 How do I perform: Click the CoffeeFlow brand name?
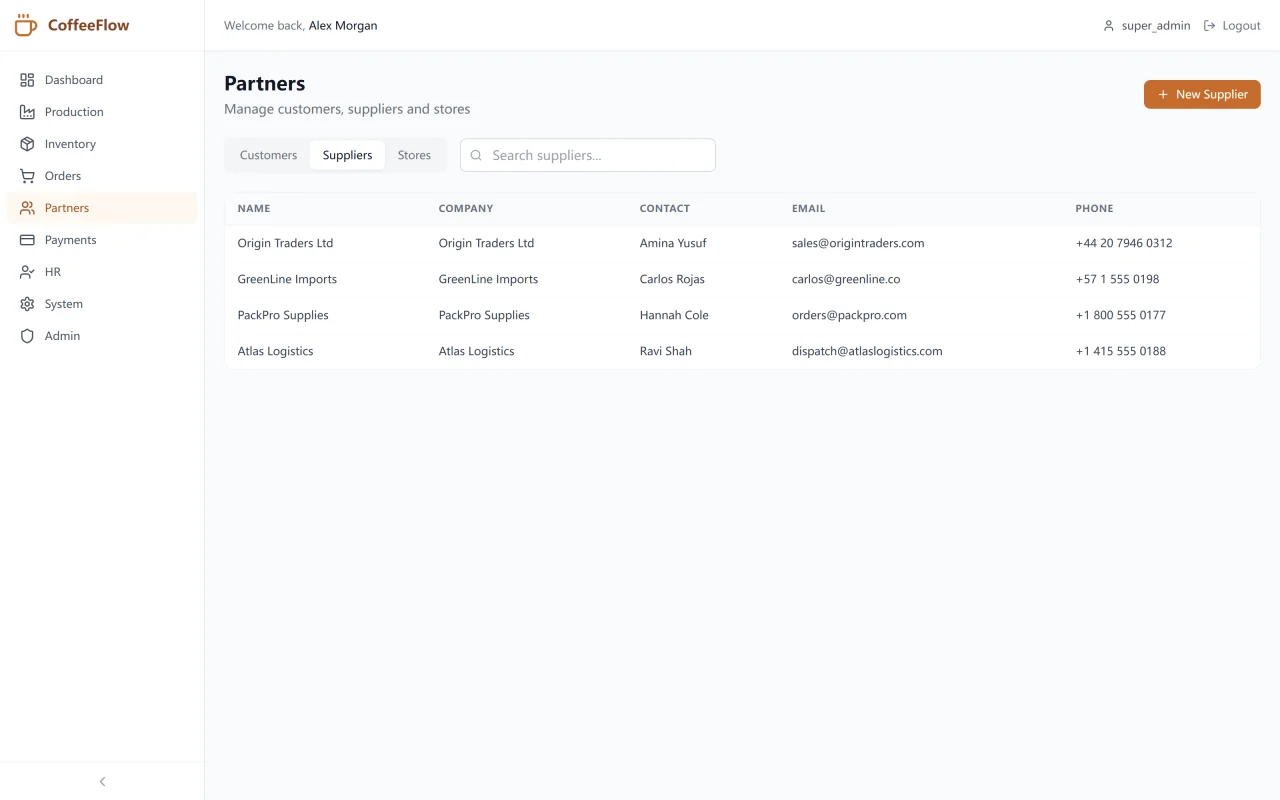point(89,25)
